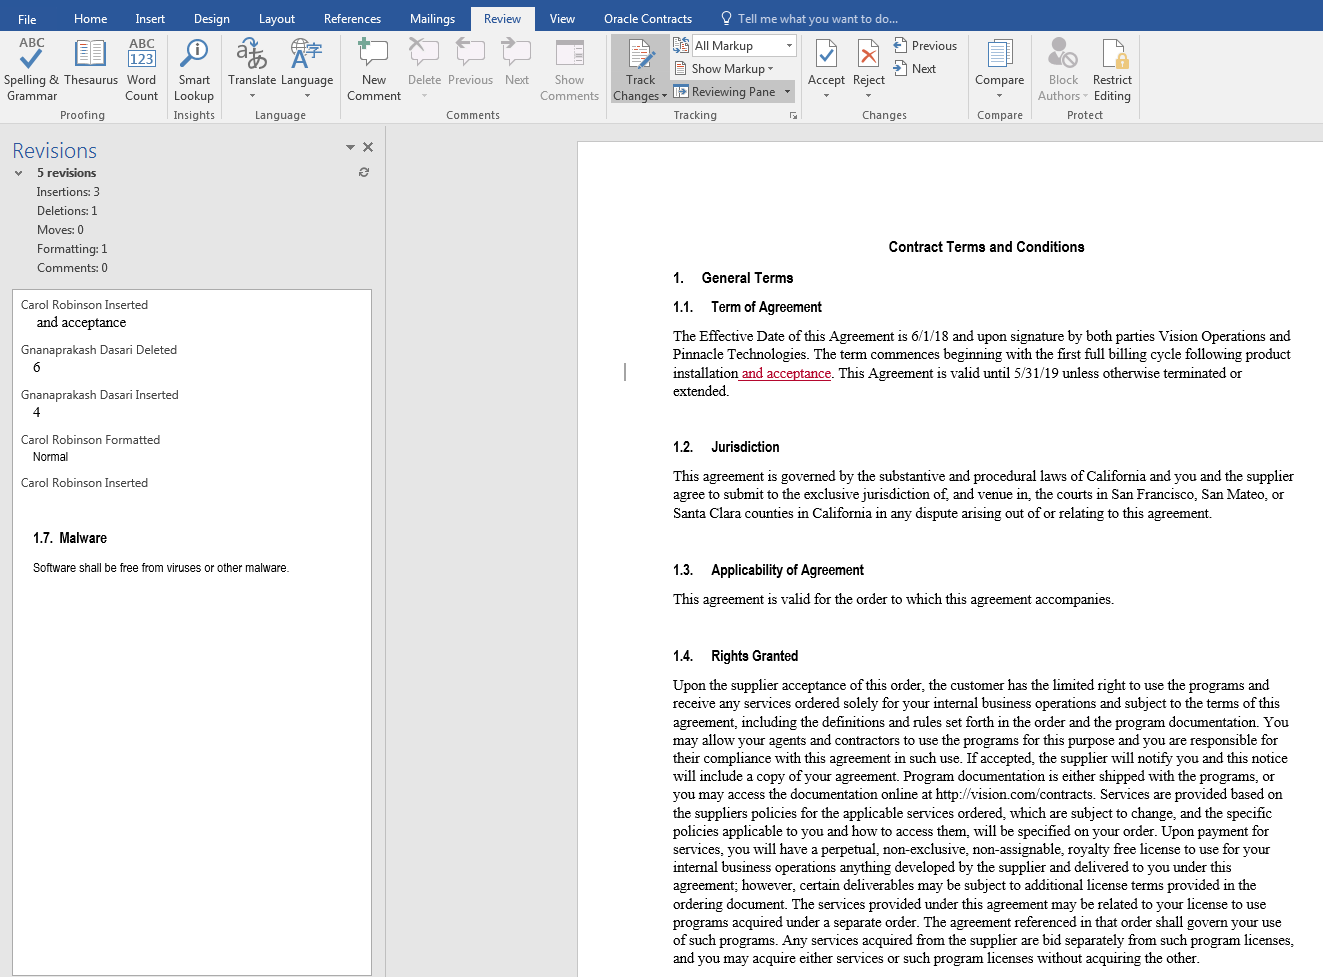The height and width of the screenshot is (977, 1323).
Task: Add a New Comment
Action: (x=374, y=69)
